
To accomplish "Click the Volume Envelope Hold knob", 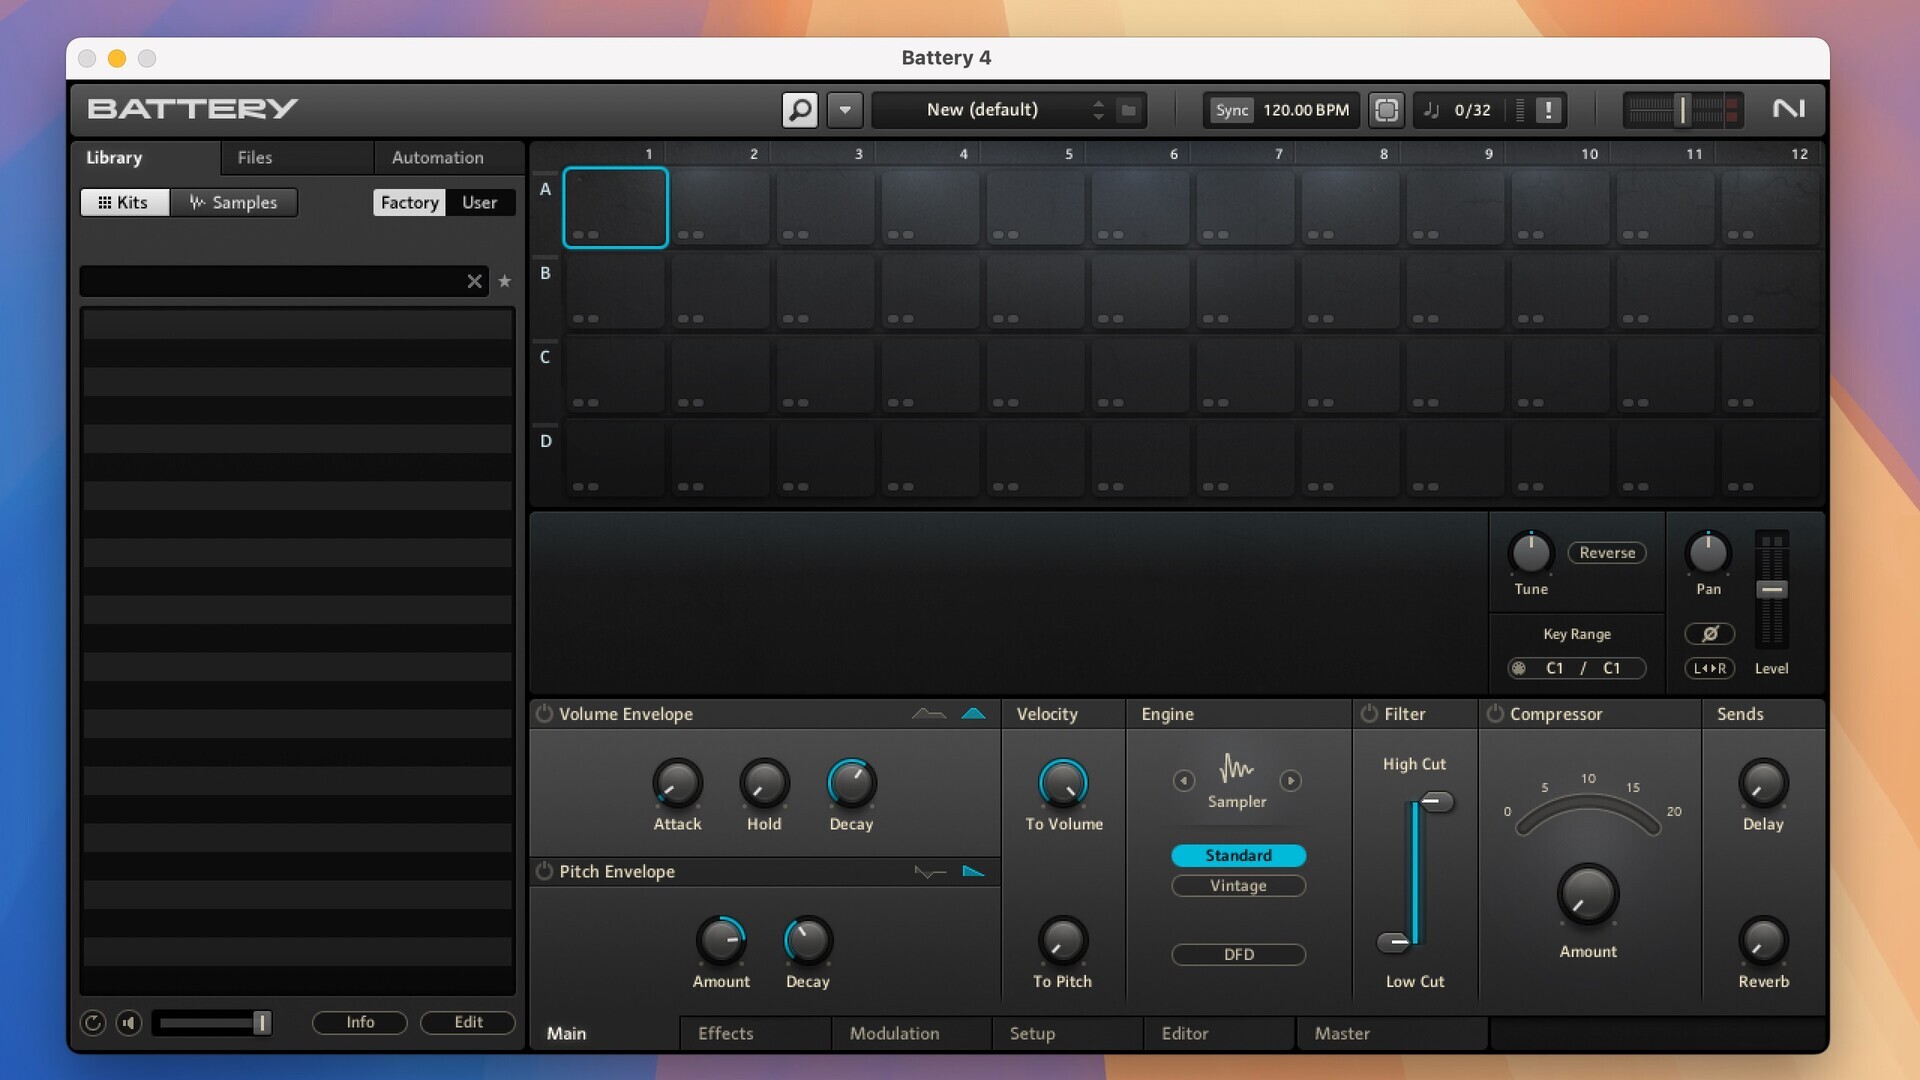I will coord(764,784).
